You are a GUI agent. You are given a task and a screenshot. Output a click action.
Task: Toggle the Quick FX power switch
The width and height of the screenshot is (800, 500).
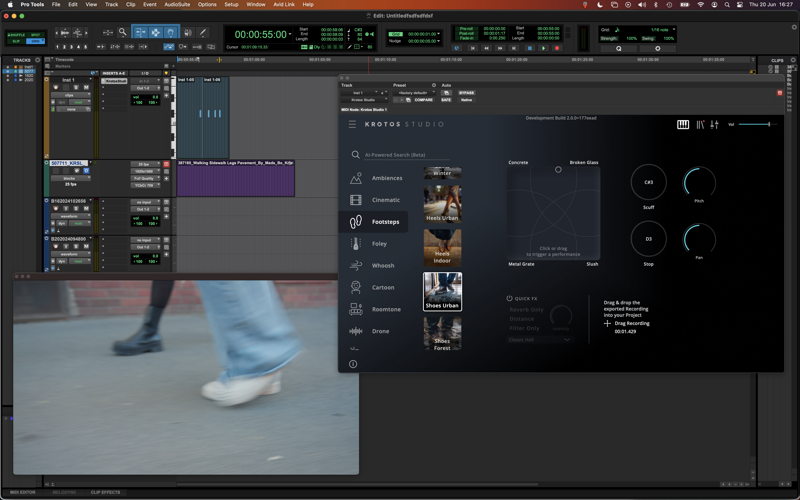click(x=509, y=298)
